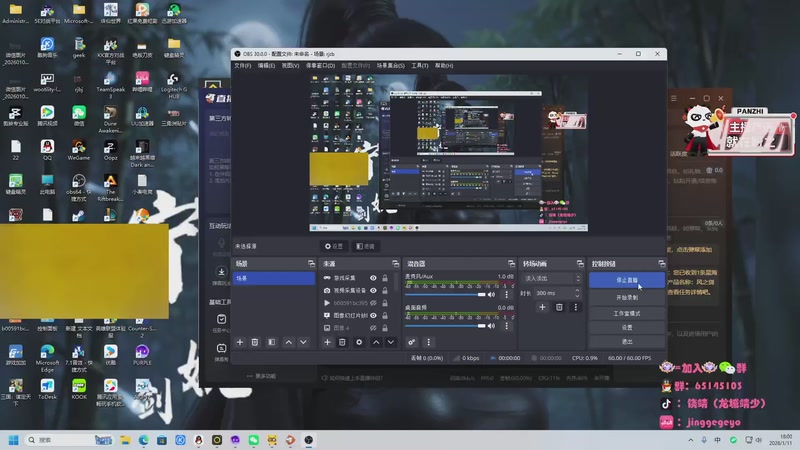The width and height of the screenshot is (800, 450).
Task: Undock the 控制按钮 panel via float icon
Action: pyautogui.click(x=662, y=264)
